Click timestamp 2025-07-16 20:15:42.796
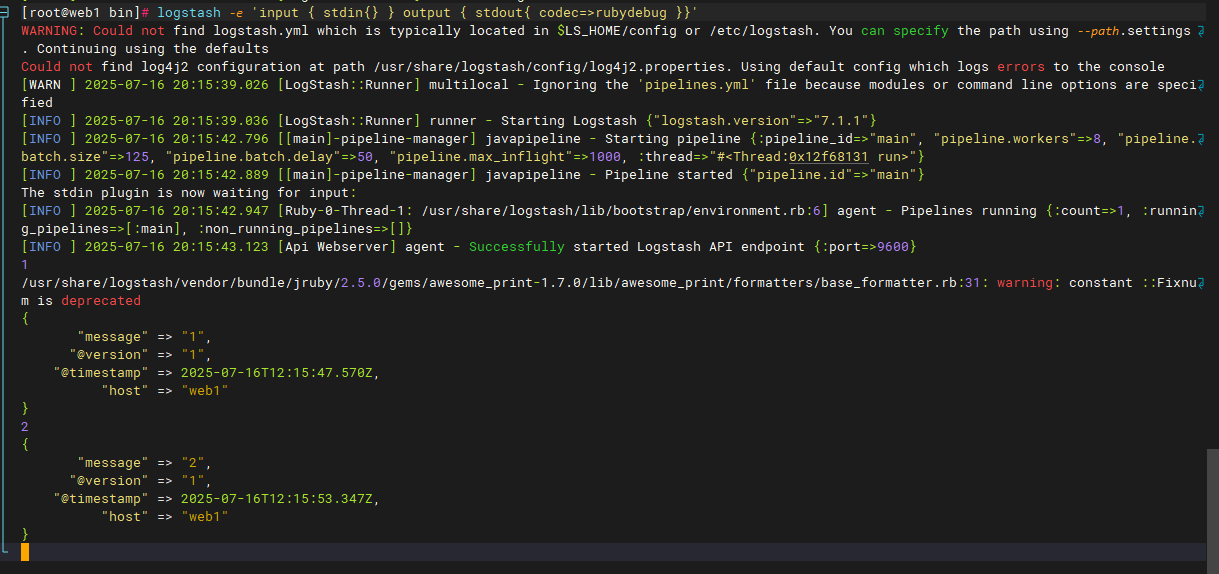This screenshot has height=574, width=1219. (177, 138)
